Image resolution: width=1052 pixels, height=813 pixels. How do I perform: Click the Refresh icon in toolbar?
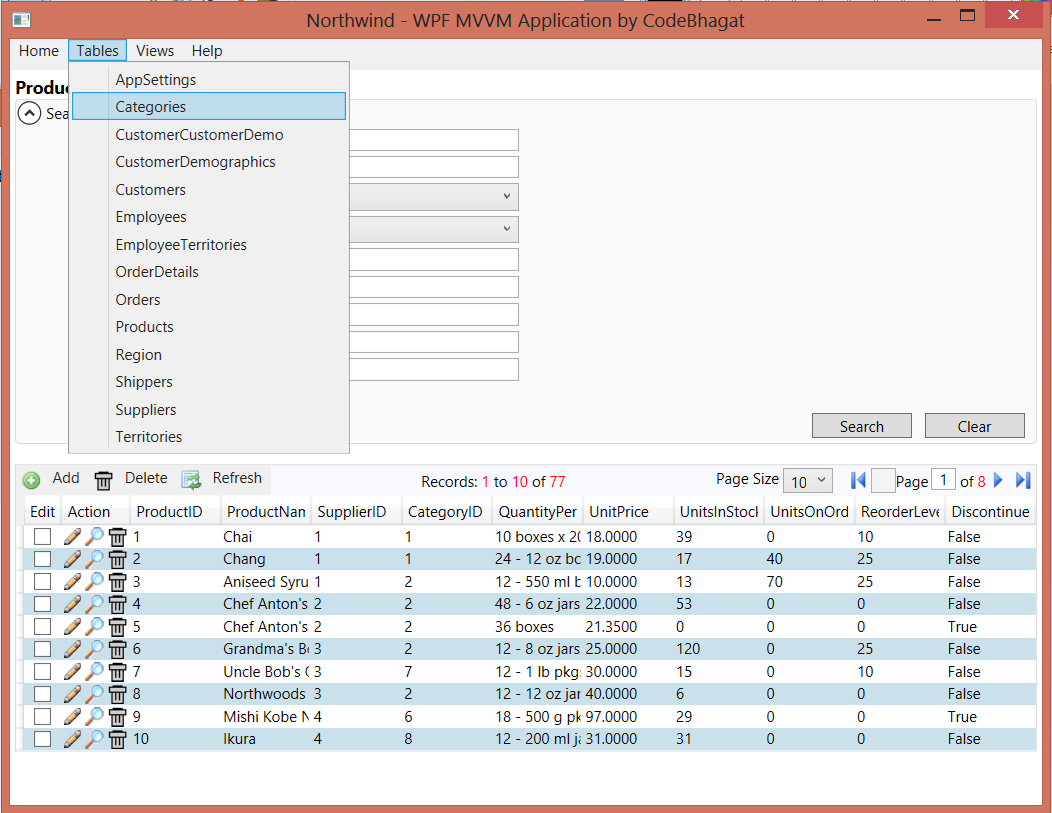pos(191,480)
